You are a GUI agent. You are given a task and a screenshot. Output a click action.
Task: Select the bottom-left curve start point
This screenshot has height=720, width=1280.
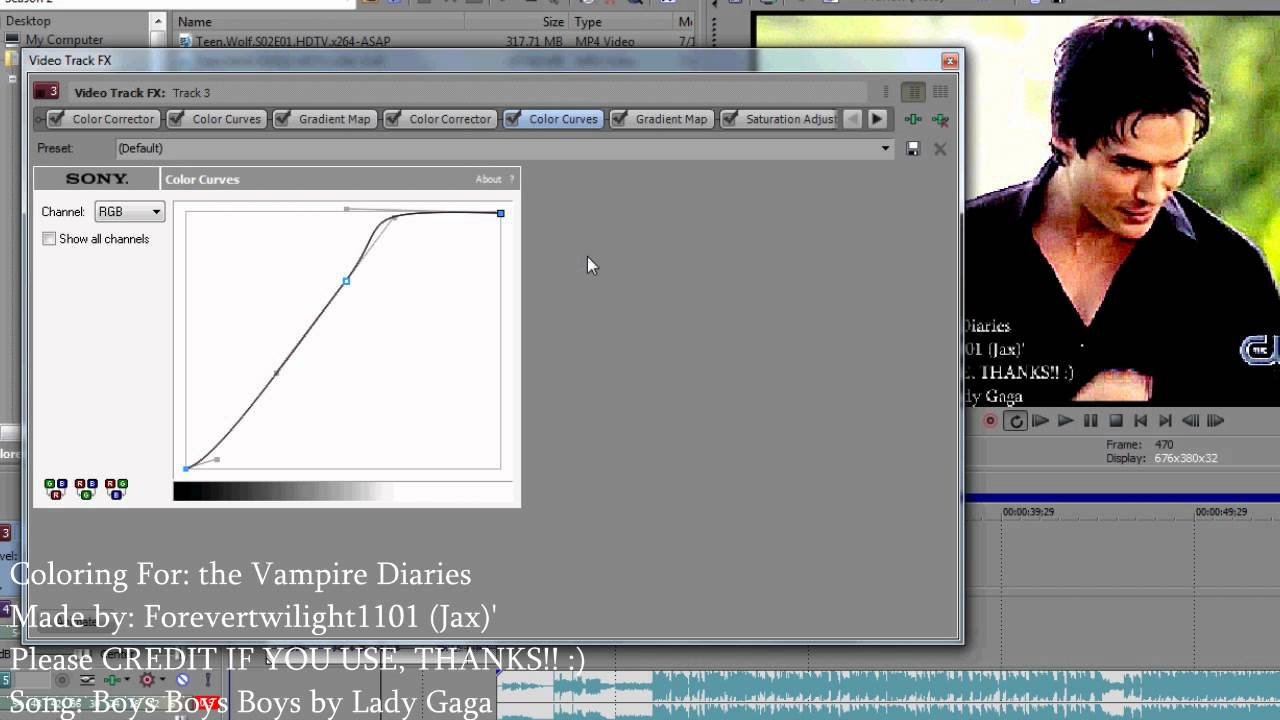[x=186, y=468]
